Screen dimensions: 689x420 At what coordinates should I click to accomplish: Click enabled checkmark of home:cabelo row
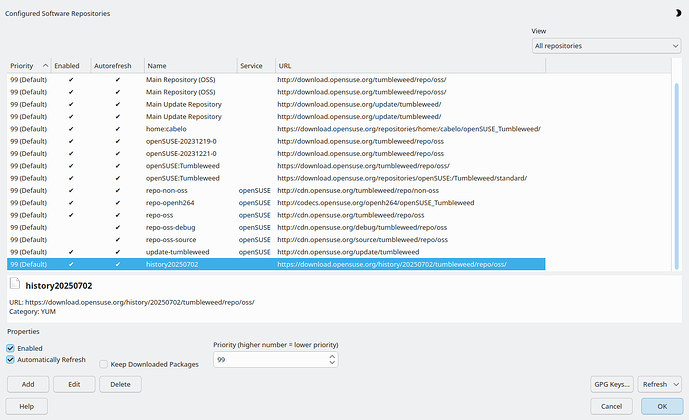(71, 129)
